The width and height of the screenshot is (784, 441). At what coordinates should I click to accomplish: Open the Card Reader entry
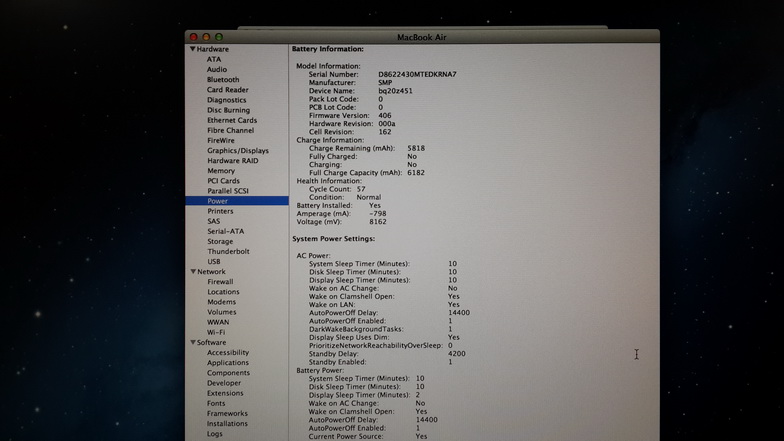point(228,90)
